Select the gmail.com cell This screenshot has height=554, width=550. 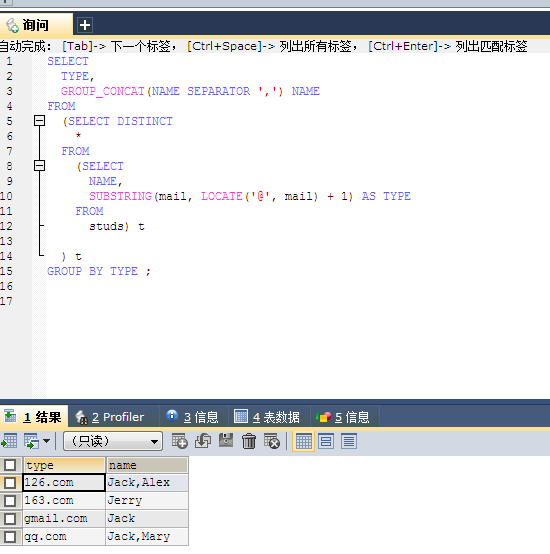[64, 519]
